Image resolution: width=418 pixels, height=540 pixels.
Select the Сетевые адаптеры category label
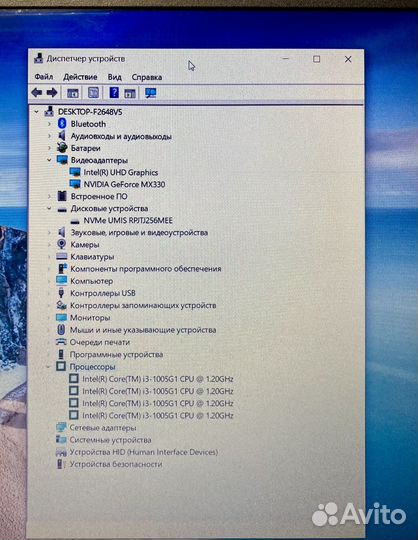click(103, 428)
